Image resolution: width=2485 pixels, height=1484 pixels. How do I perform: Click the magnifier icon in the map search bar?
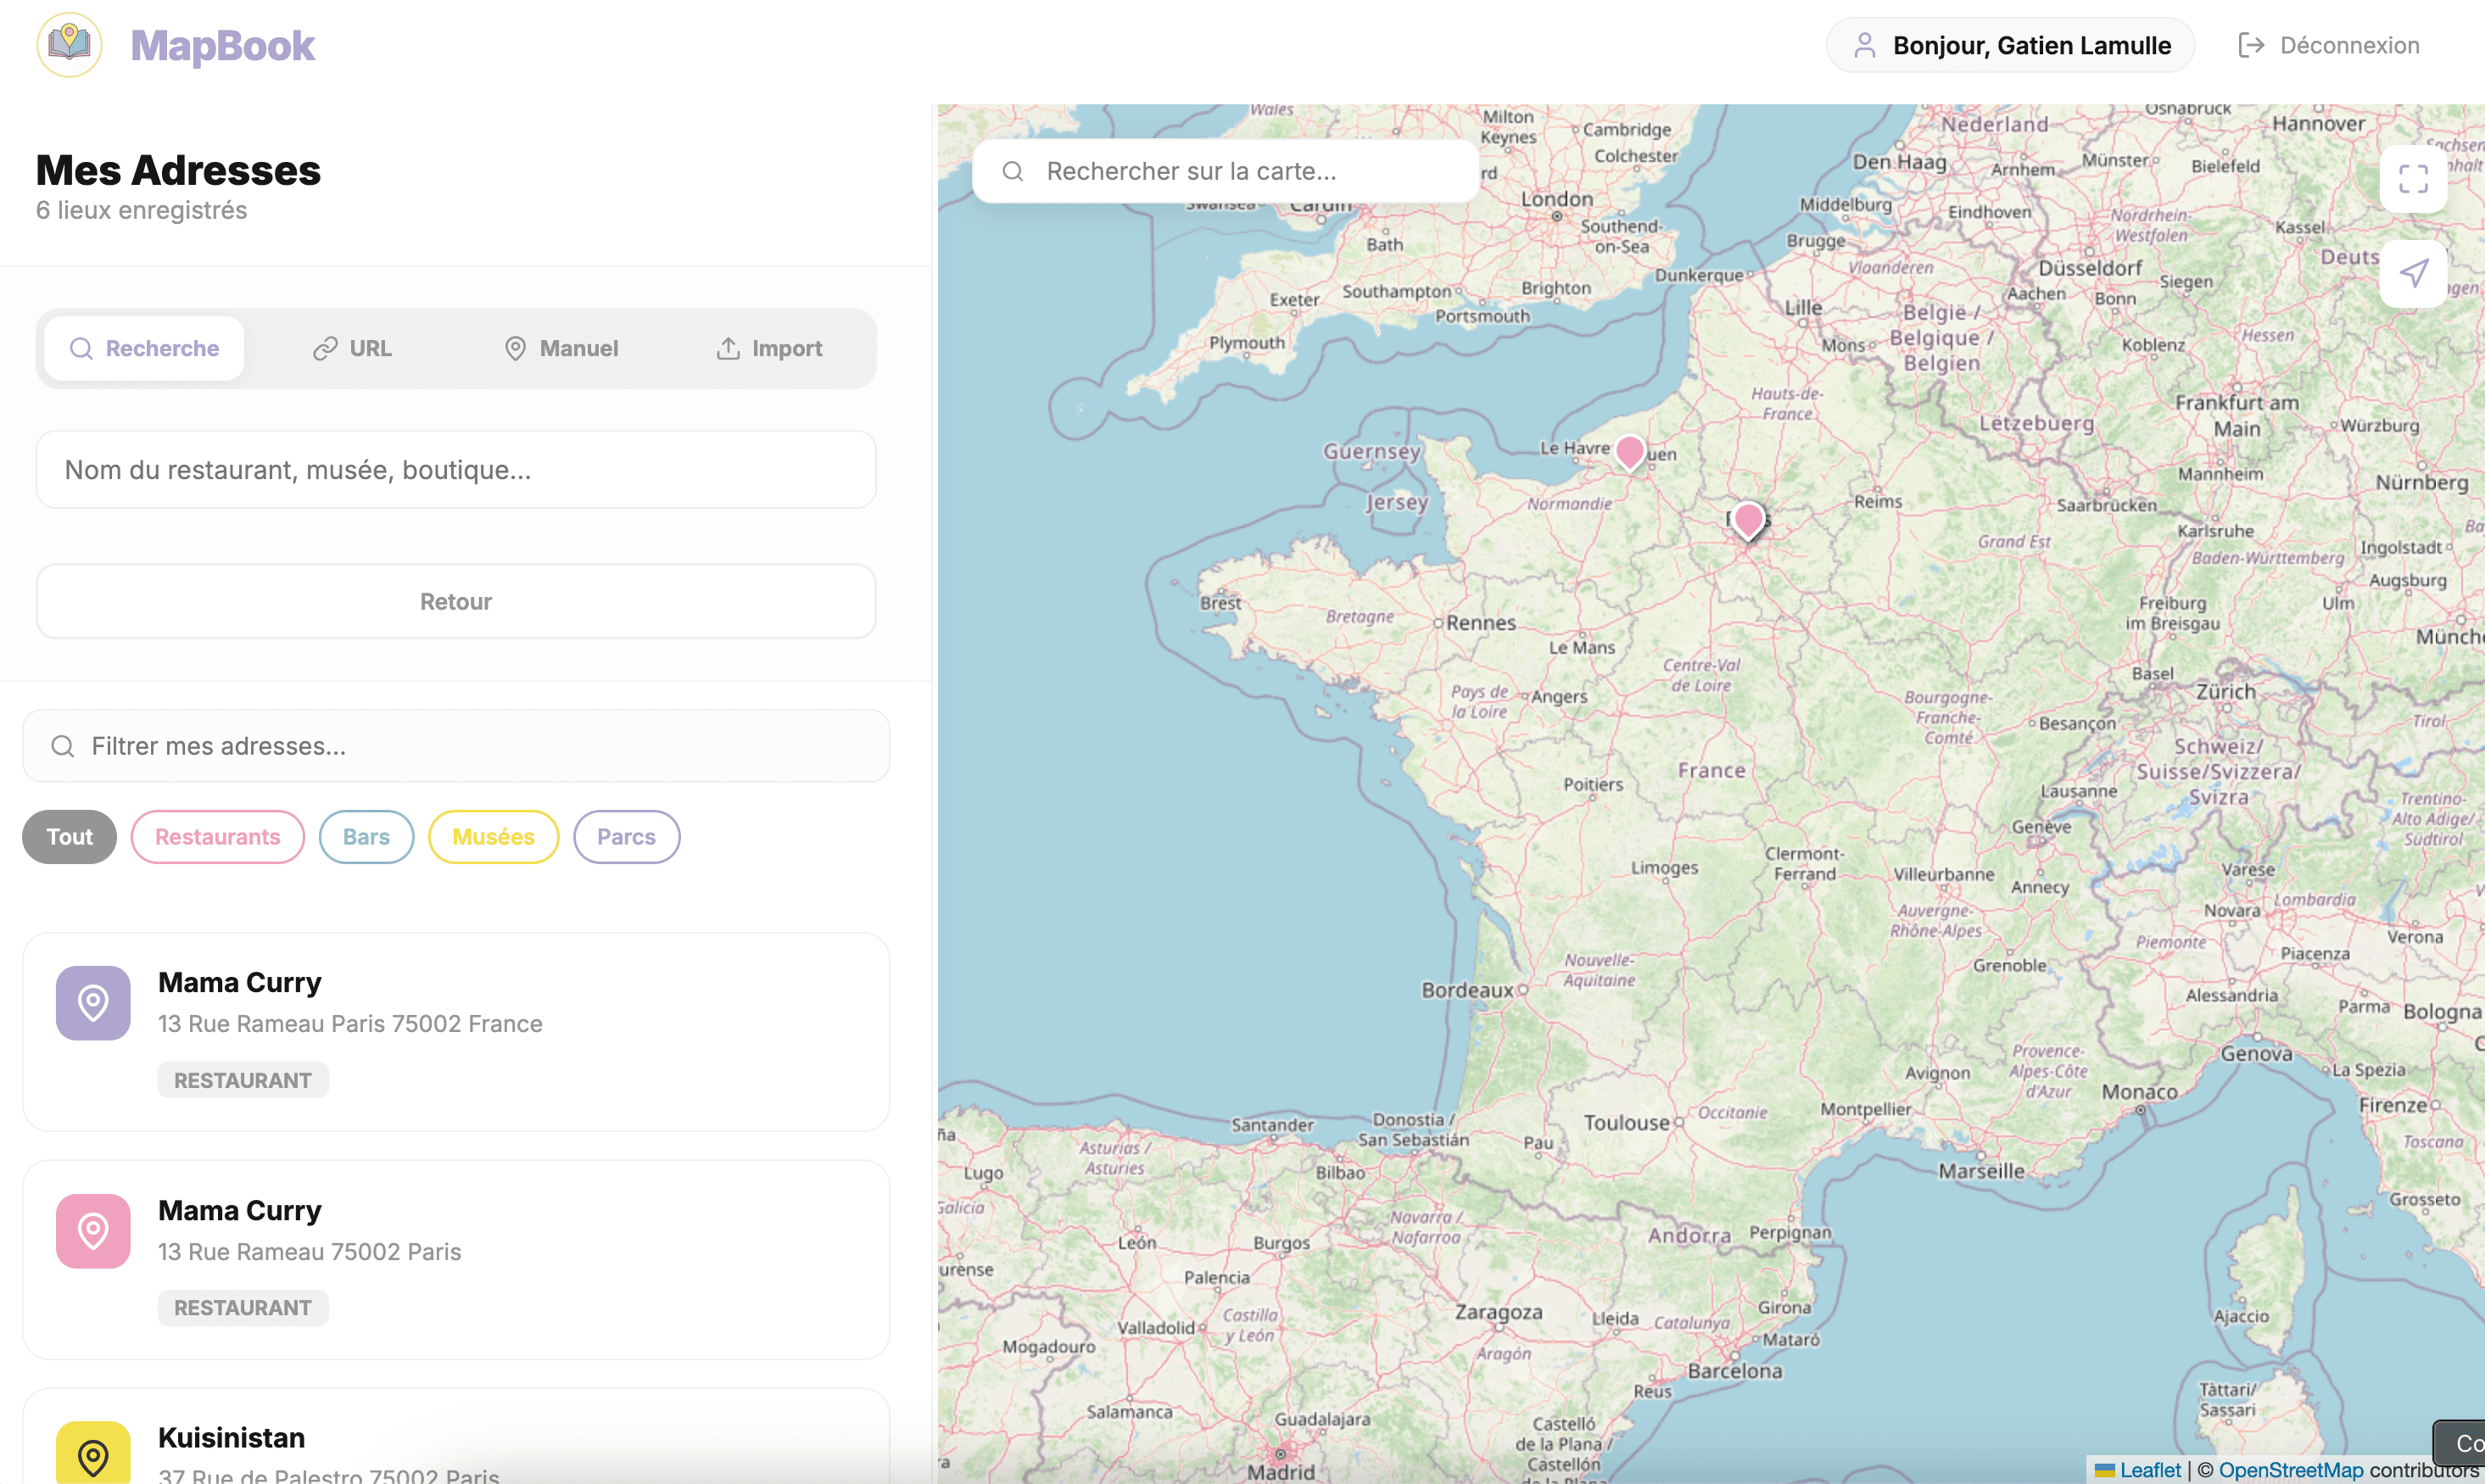[1013, 170]
